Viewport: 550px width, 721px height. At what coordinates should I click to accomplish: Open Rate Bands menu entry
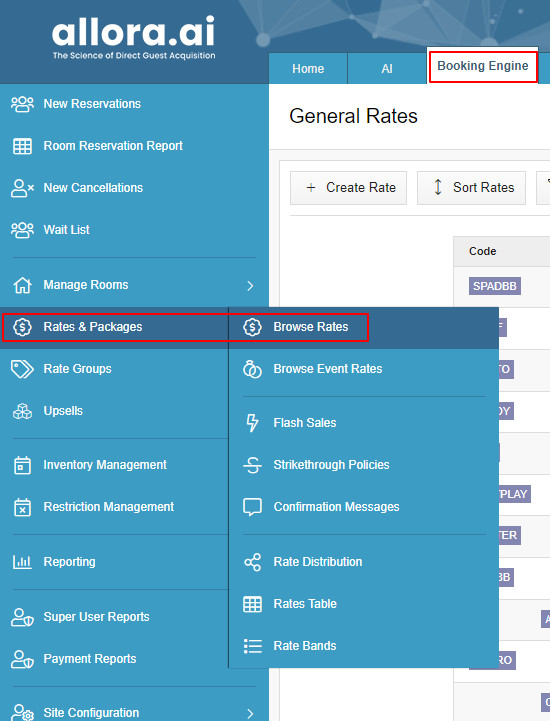coord(364,646)
